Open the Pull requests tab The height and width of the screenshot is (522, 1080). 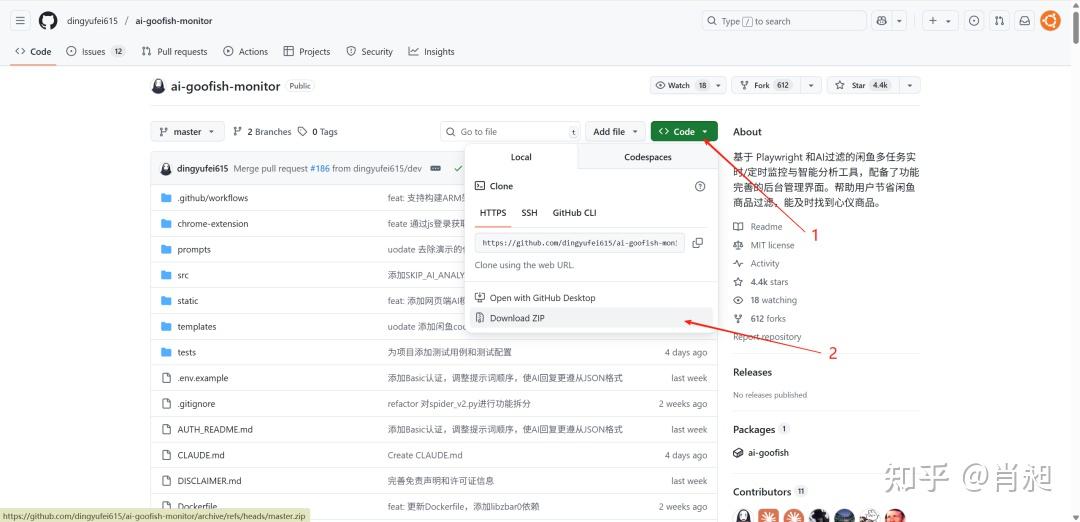click(174, 52)
